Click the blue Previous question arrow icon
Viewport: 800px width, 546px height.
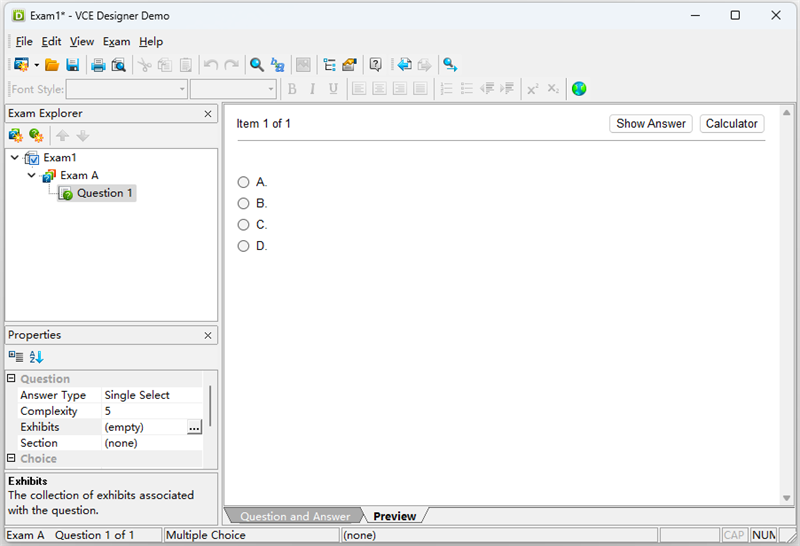point(405,65)
